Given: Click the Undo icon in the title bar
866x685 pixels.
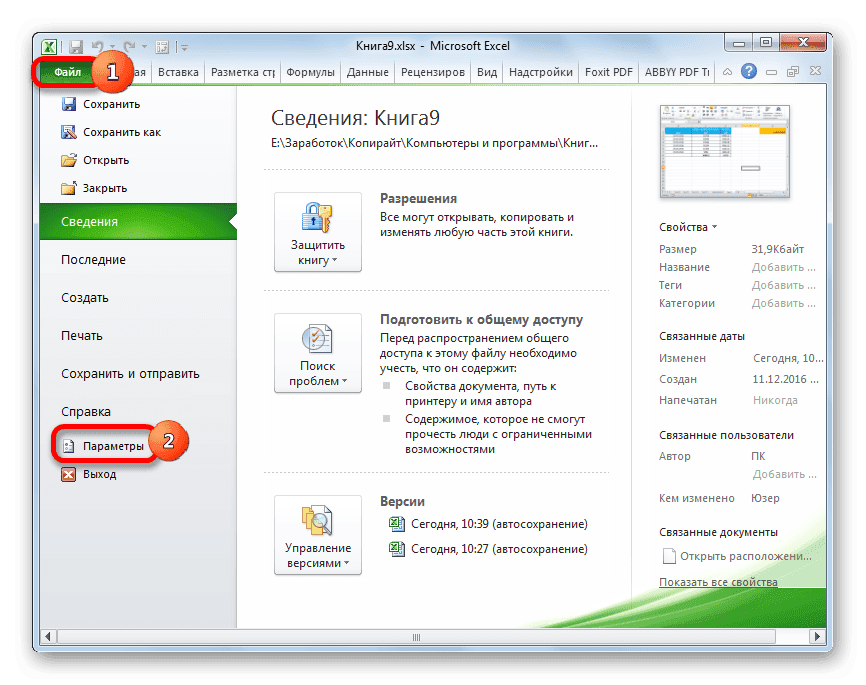Looking at the screenshot, I should [x=97, y=45].
